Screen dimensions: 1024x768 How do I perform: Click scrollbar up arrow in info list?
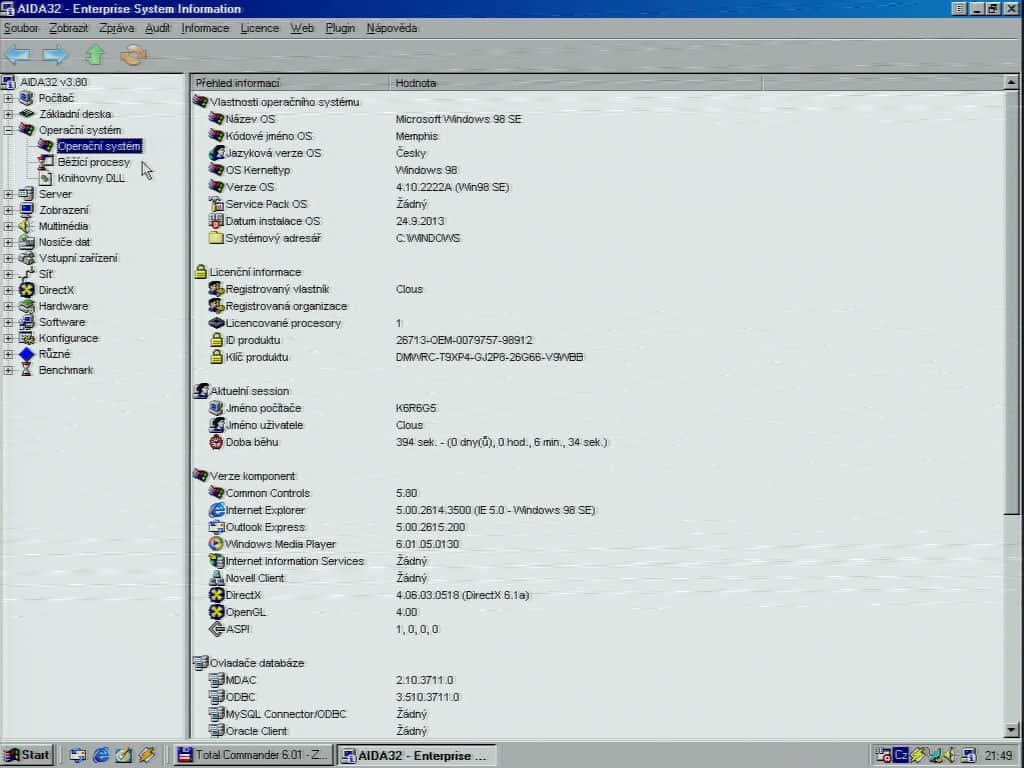(x=1011, y=82)
